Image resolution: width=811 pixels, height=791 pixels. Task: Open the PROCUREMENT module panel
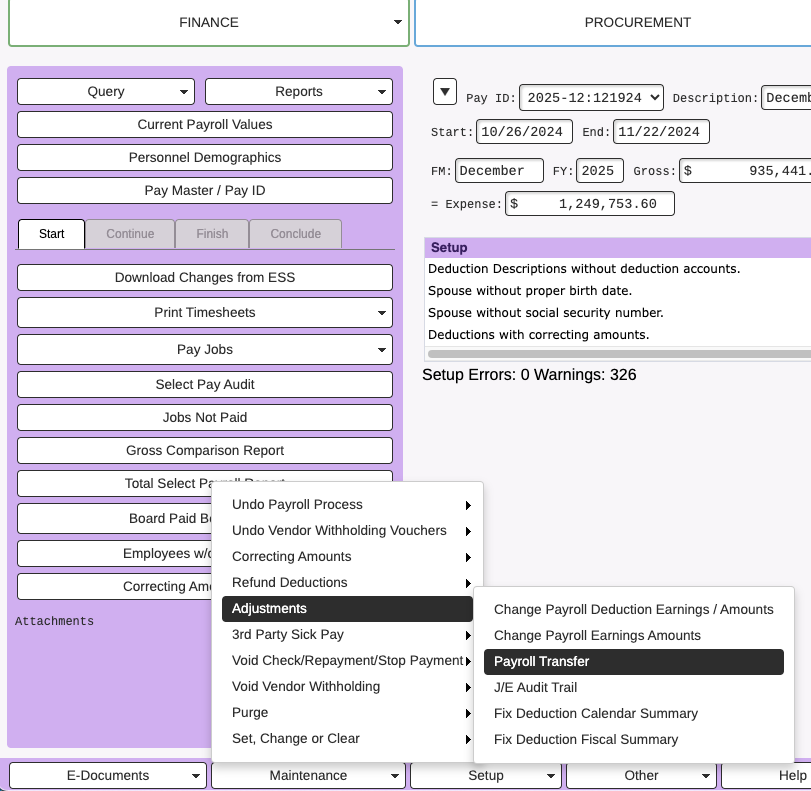pyautogui.click(x=613, y=23)
